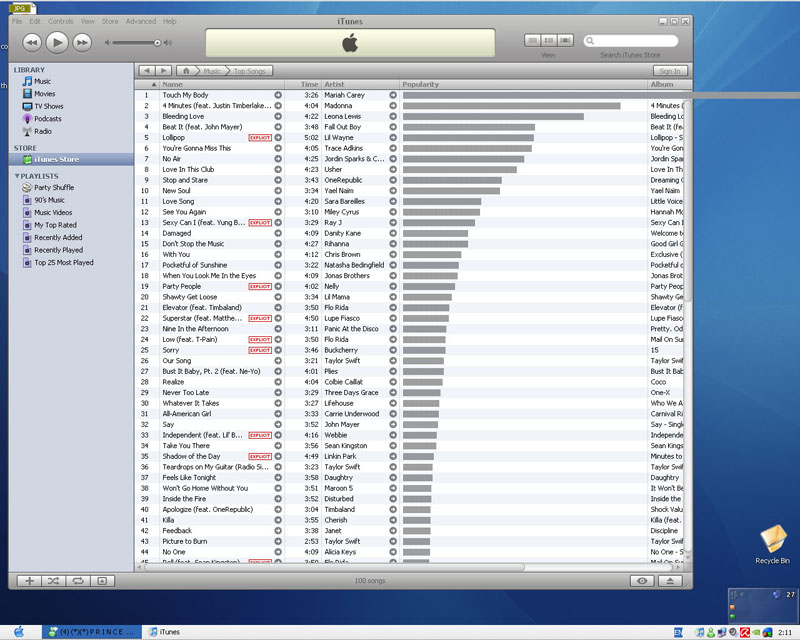
Task: Click the arrow beside artist Madonna
Action: 393,106
